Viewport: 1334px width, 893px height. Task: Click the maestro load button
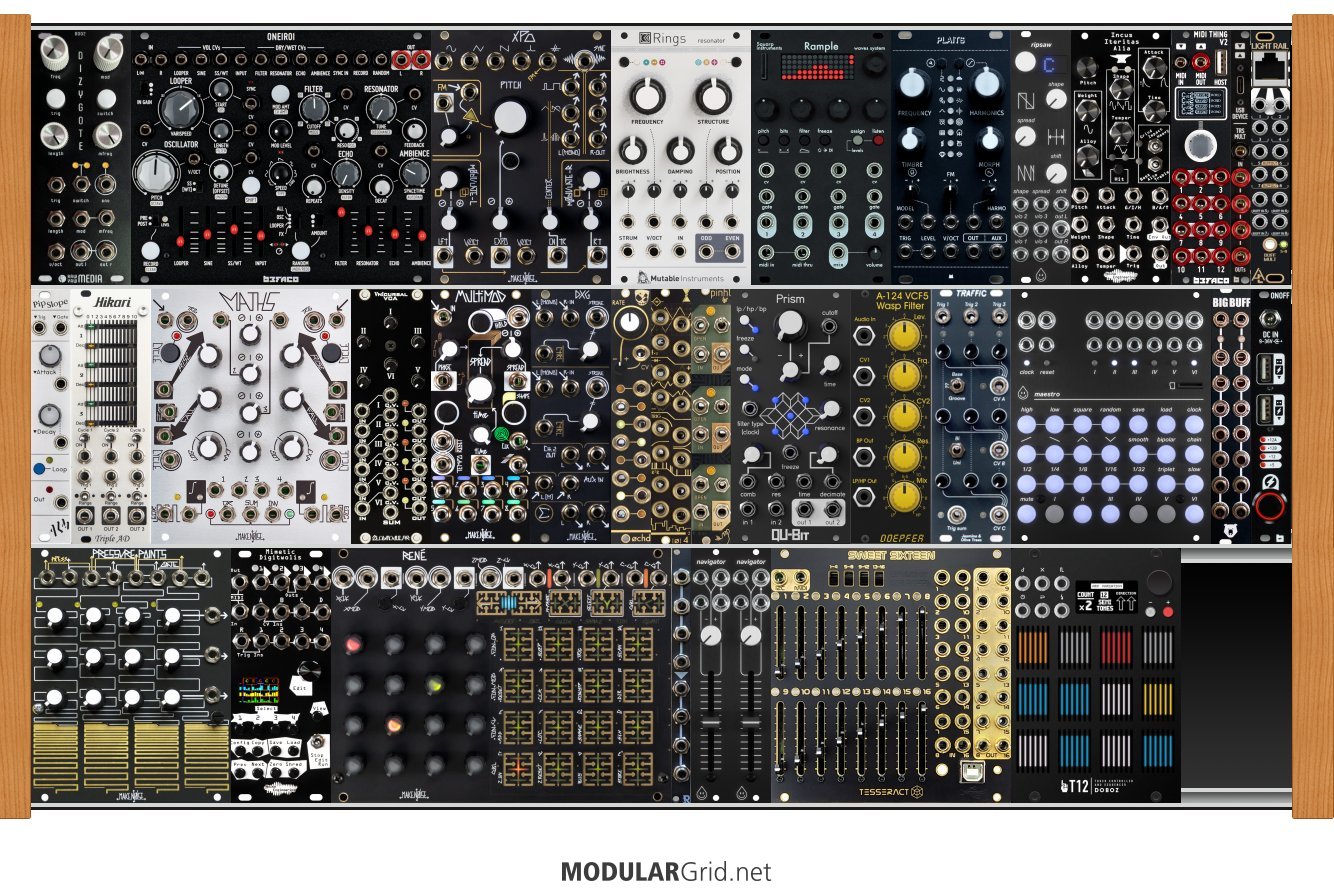click(x=1166, y=425)
